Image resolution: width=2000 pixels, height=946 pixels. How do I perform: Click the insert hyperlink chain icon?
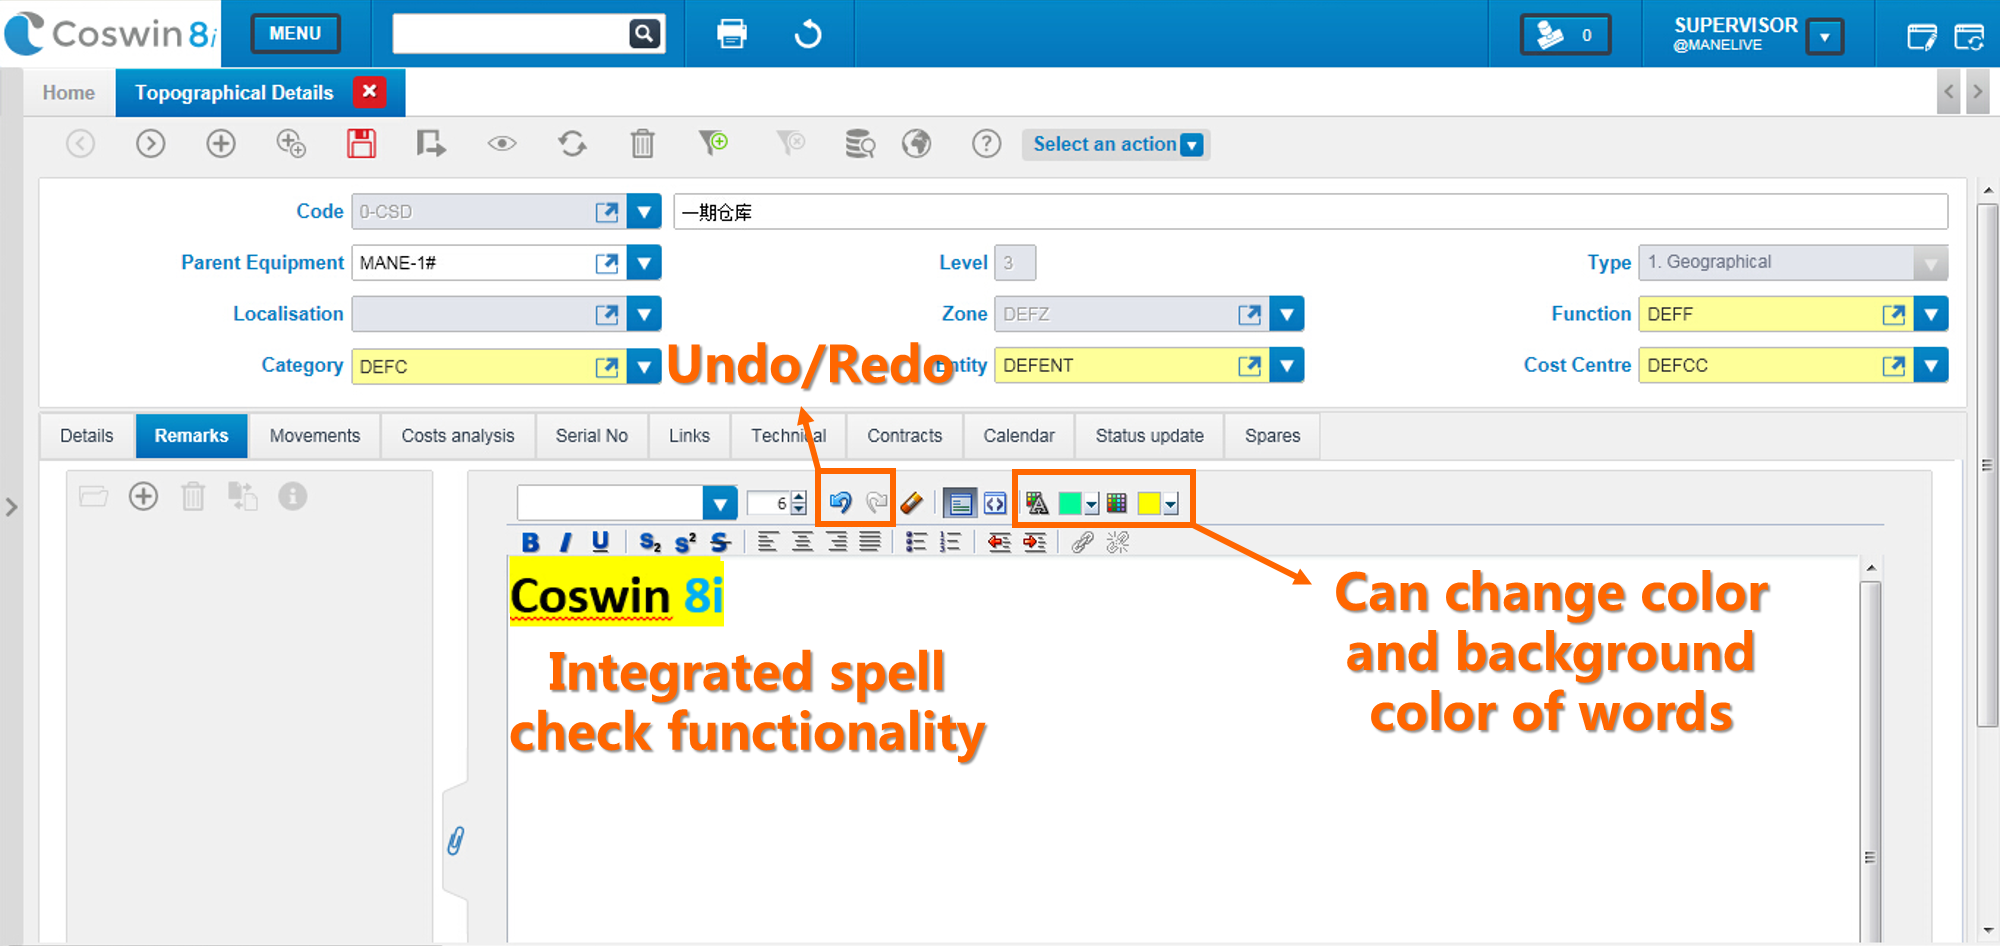1082,542
